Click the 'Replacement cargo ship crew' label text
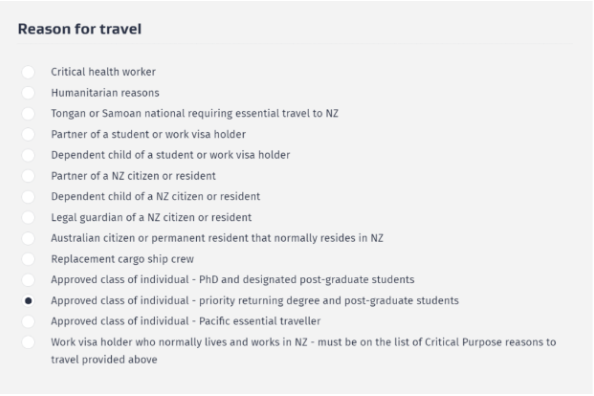594x396 pixels. pyautogui.click(x=122, y=259)
